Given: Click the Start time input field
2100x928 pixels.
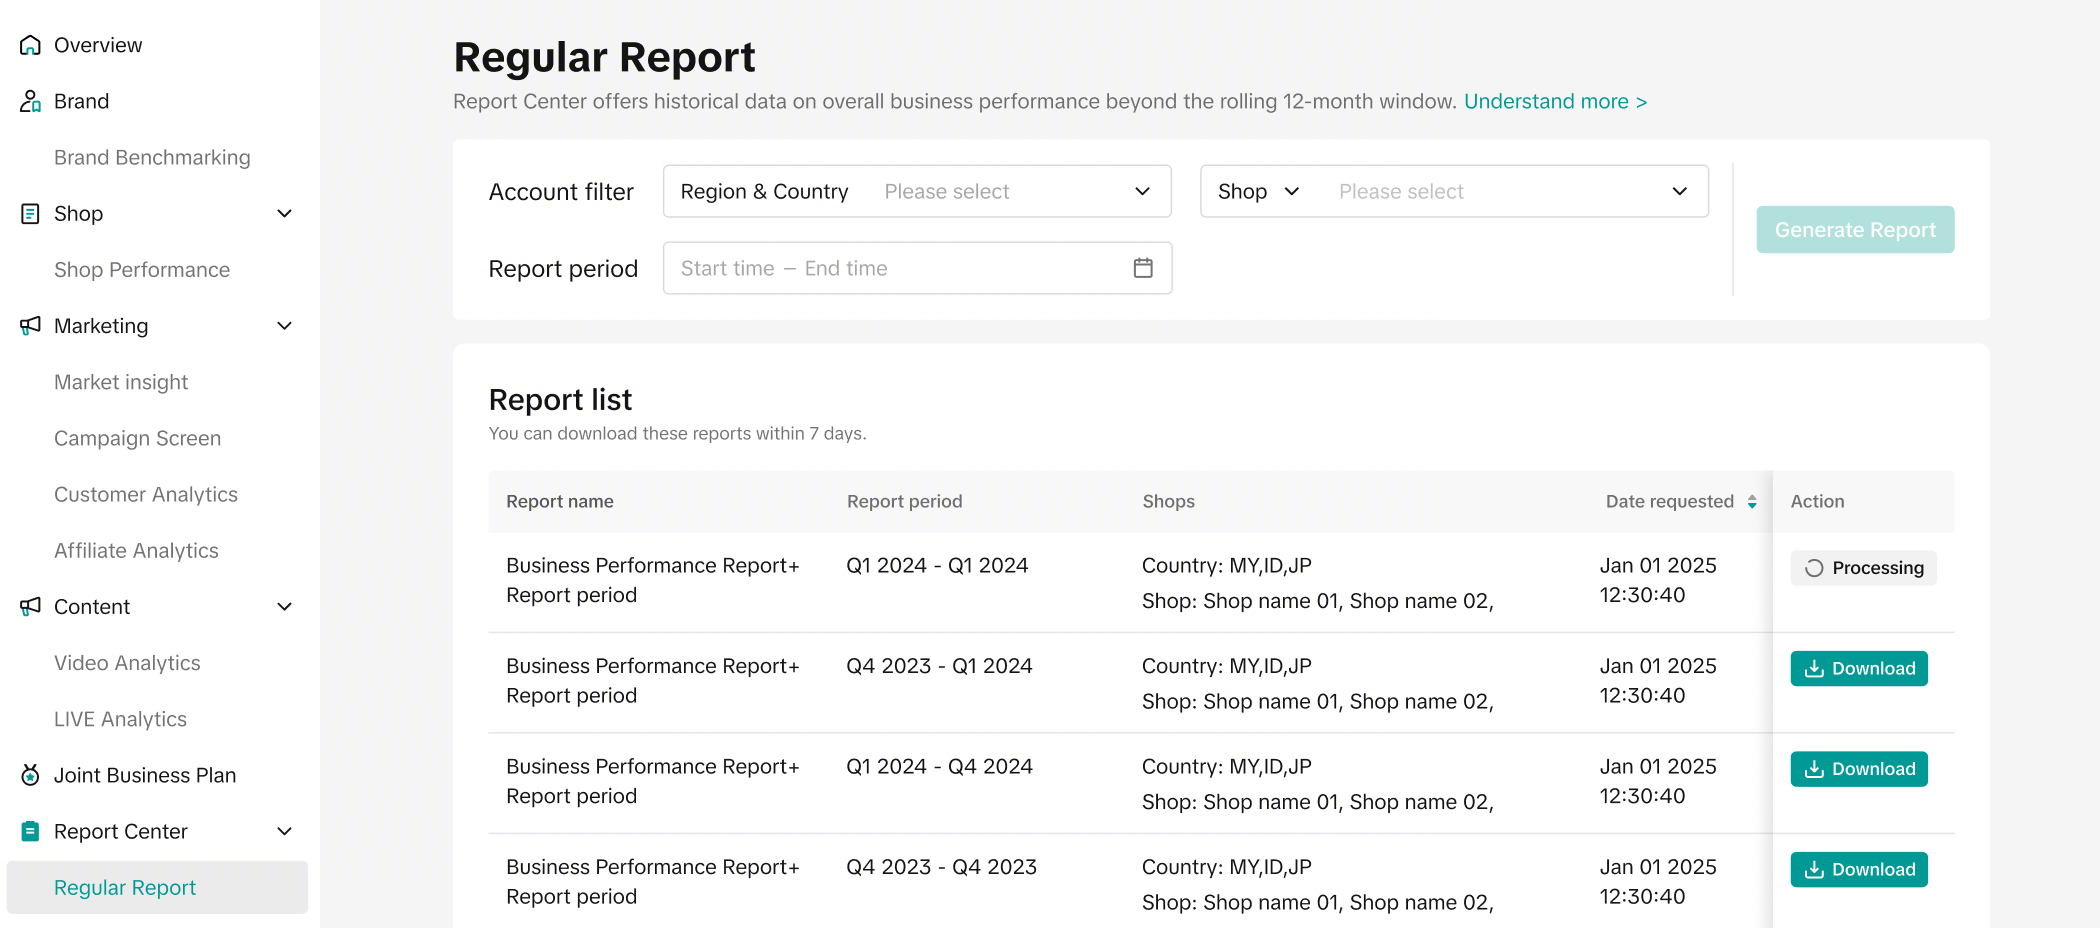Looking at the screenshot, I should 728,268.
